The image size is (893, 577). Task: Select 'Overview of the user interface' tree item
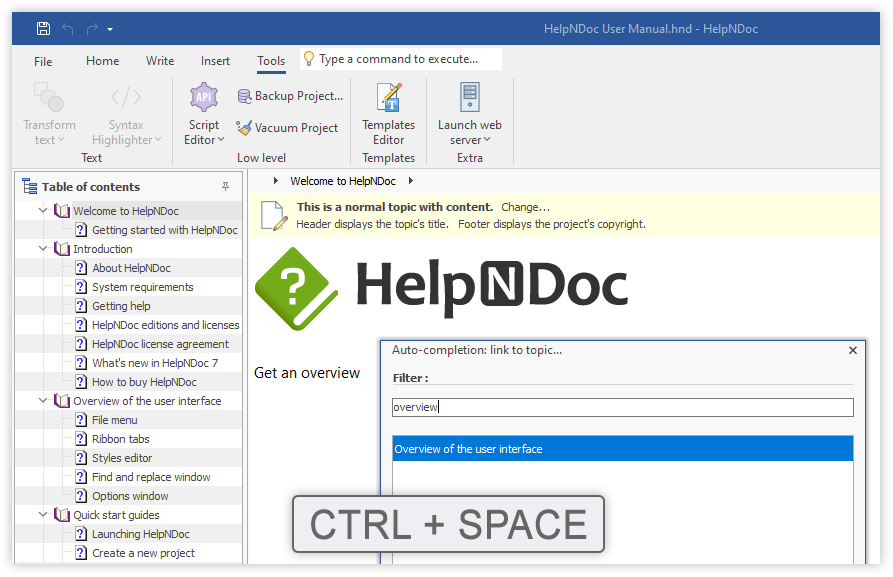(x=147, y=401)
